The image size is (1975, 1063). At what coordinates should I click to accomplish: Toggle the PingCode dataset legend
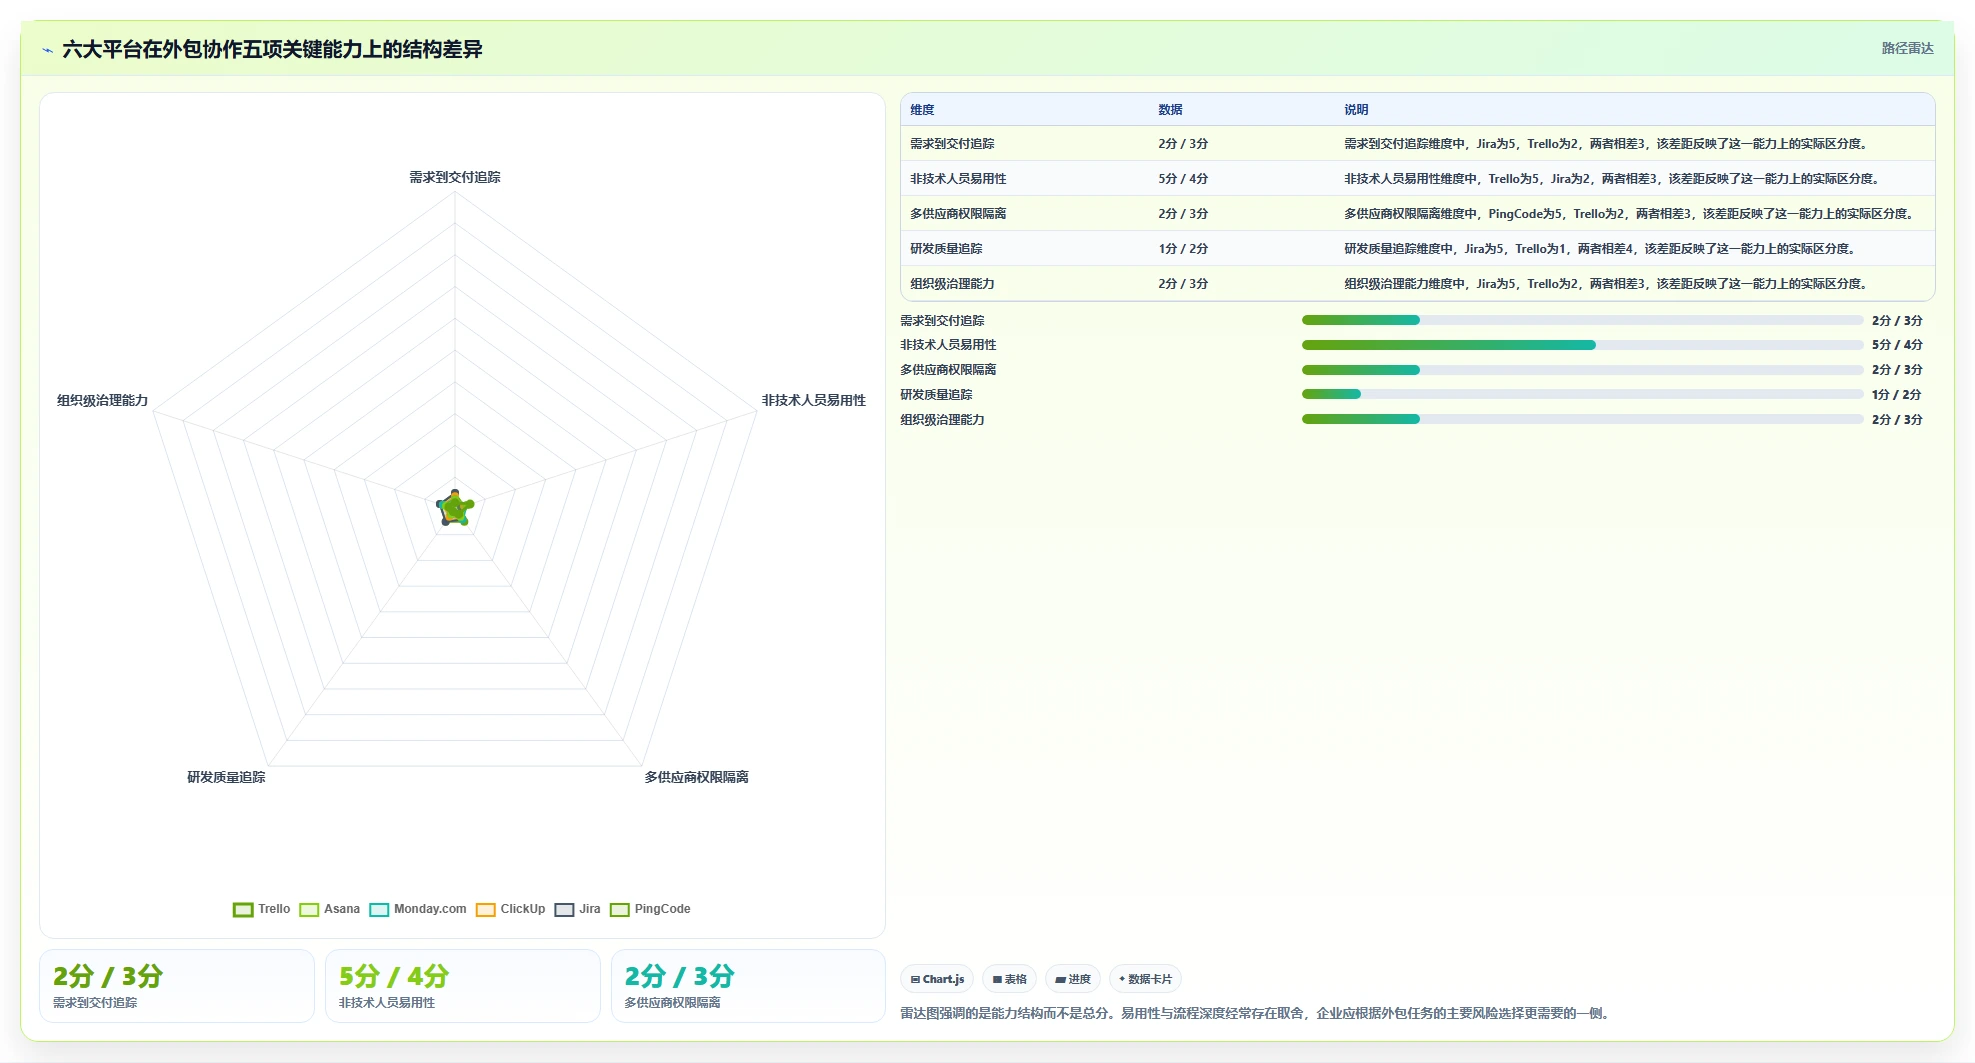650,909
